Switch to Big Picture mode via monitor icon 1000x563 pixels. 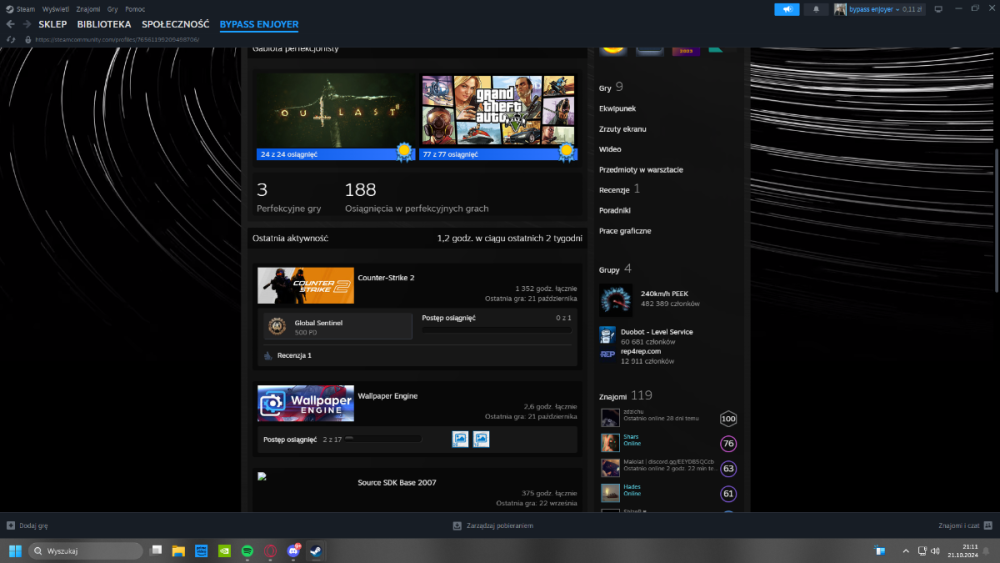click(x=938, y=10)
